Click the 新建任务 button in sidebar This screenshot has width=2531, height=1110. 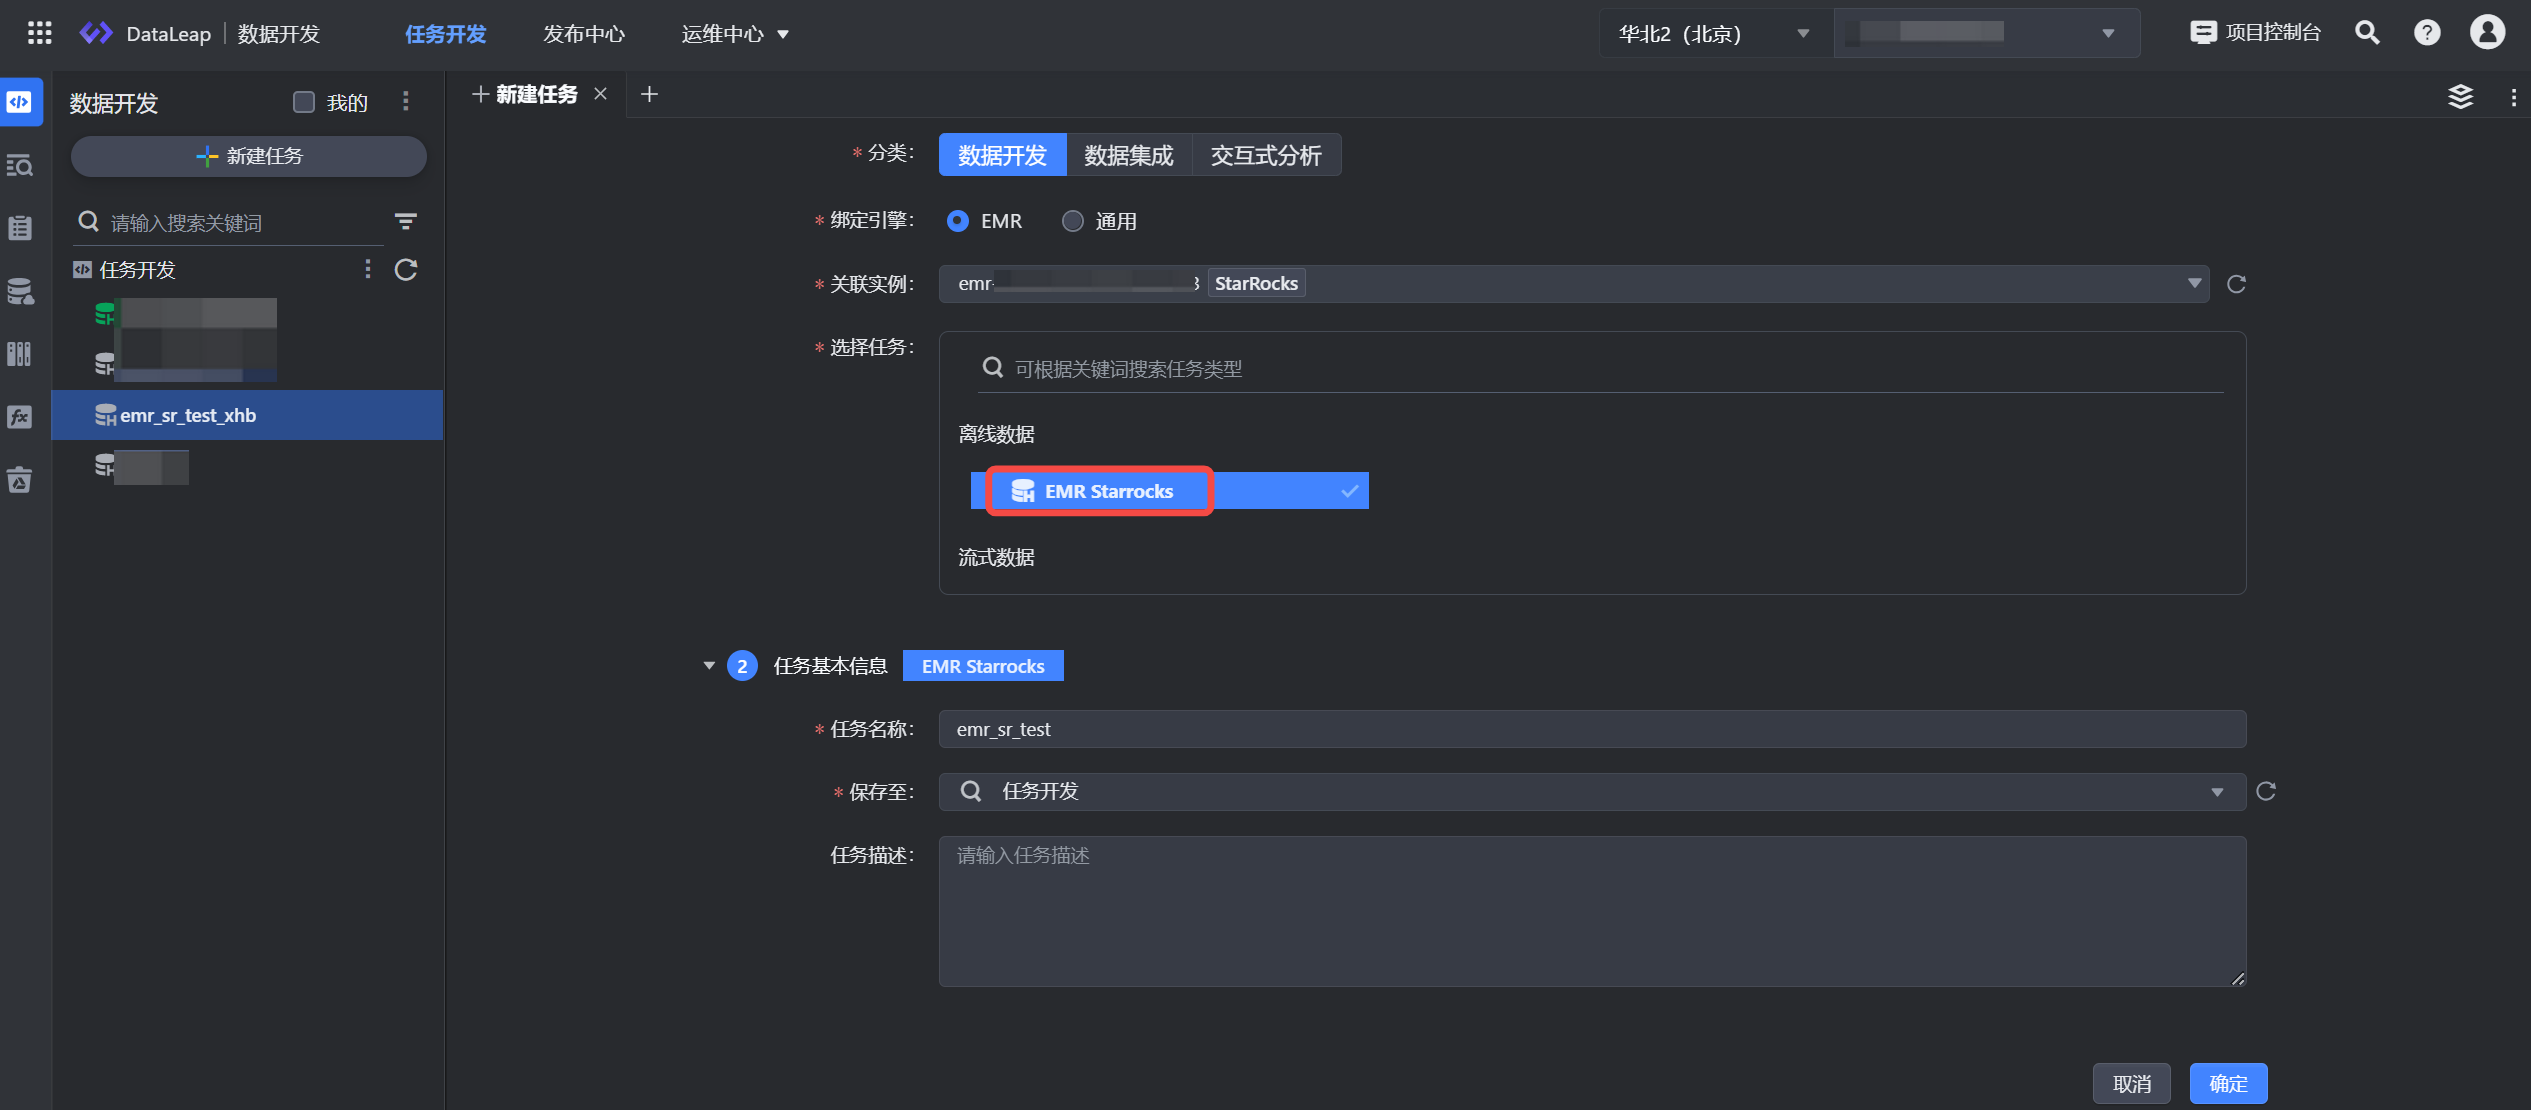(249, 156)
